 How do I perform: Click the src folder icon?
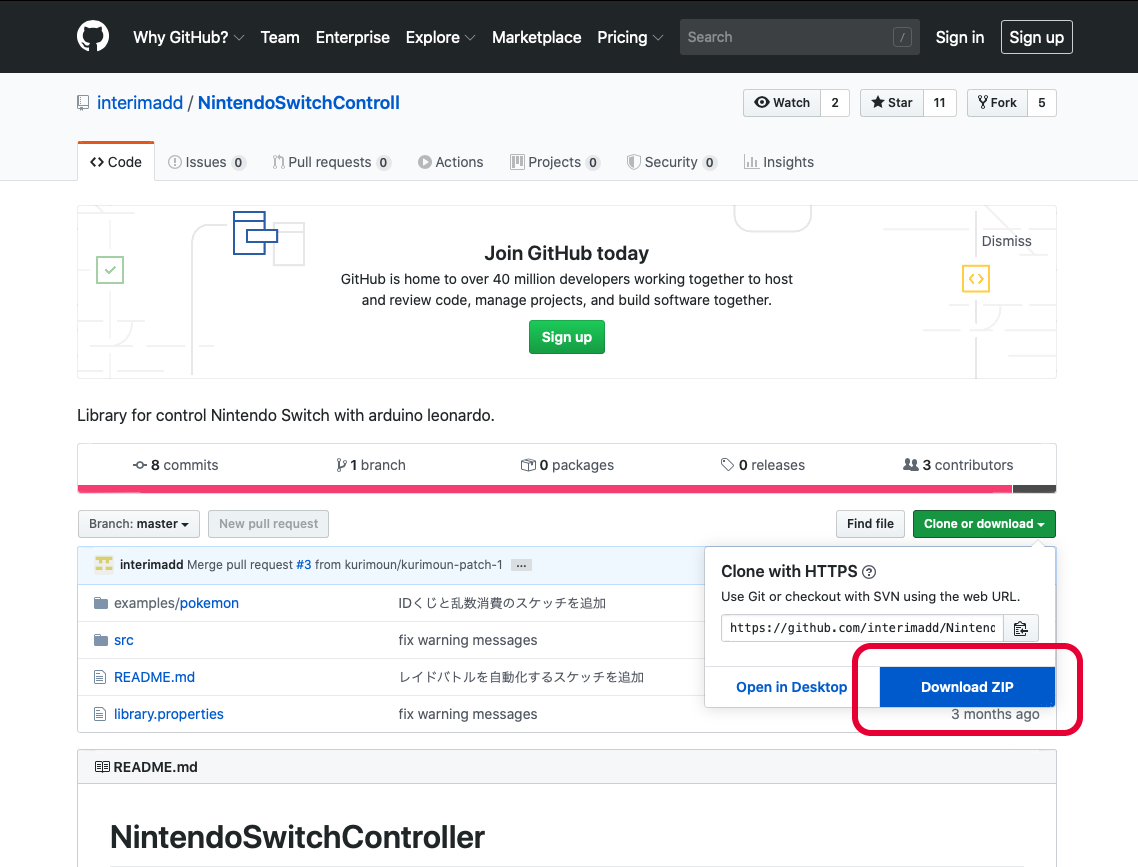(101, 640)
